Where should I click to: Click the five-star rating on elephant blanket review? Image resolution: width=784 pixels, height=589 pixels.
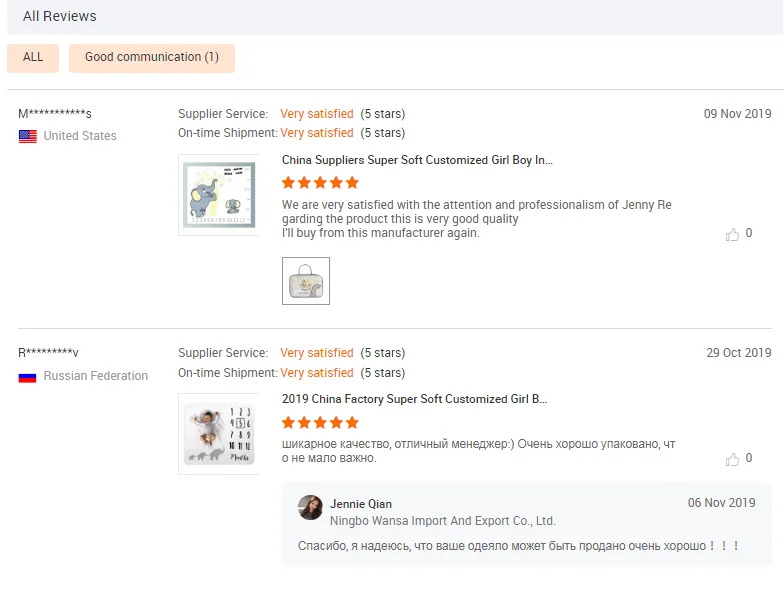pyautogui.click(x=320, y=182)
